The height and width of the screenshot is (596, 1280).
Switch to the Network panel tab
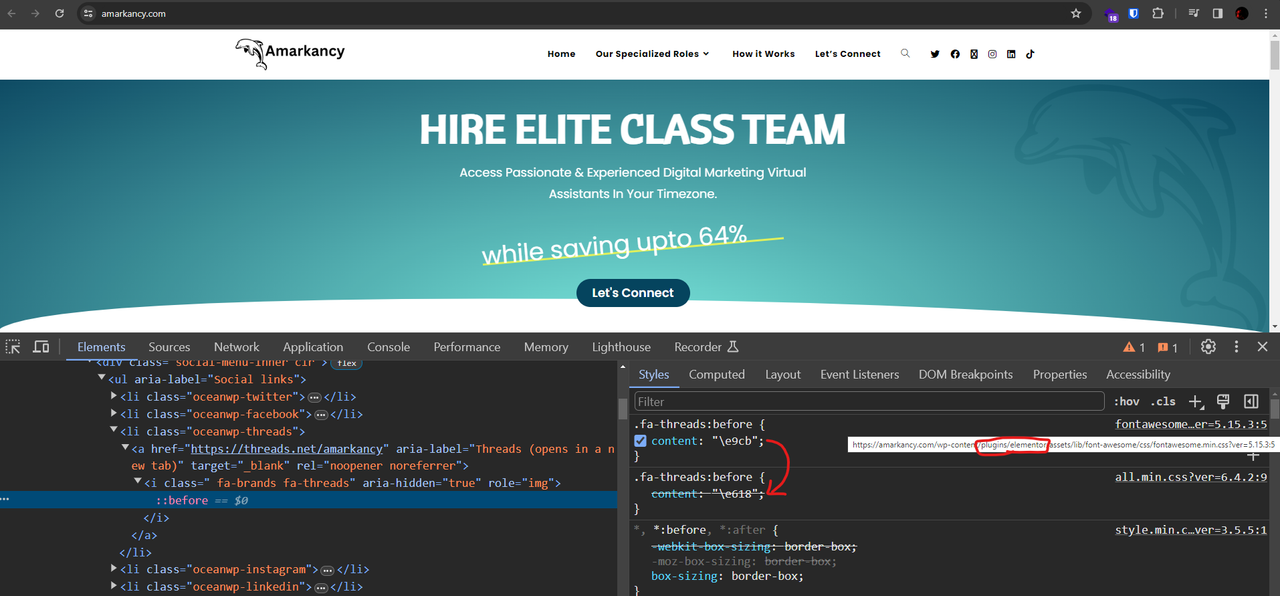[236, 347]
